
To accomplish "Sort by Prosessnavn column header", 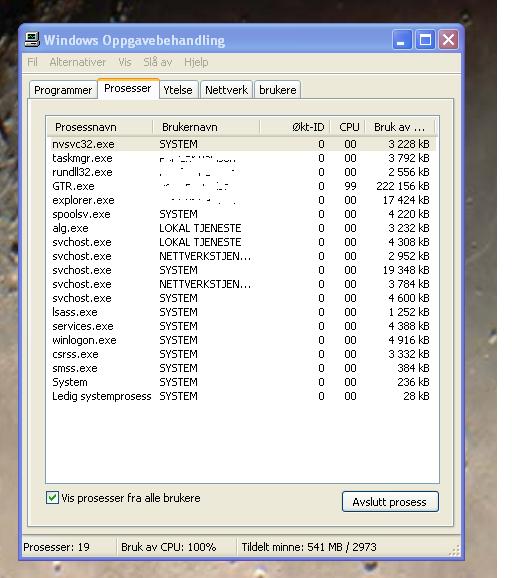I will (100, 127).
